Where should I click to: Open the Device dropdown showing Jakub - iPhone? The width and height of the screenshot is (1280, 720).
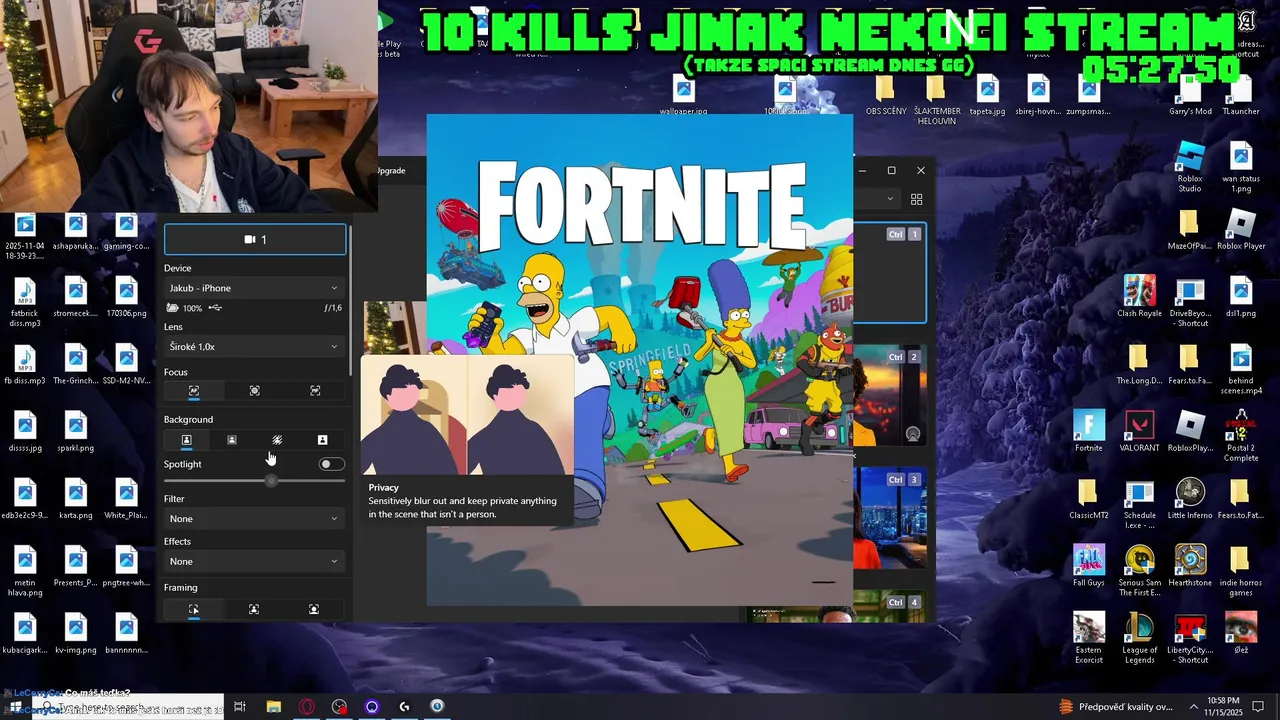pos(254,288)
